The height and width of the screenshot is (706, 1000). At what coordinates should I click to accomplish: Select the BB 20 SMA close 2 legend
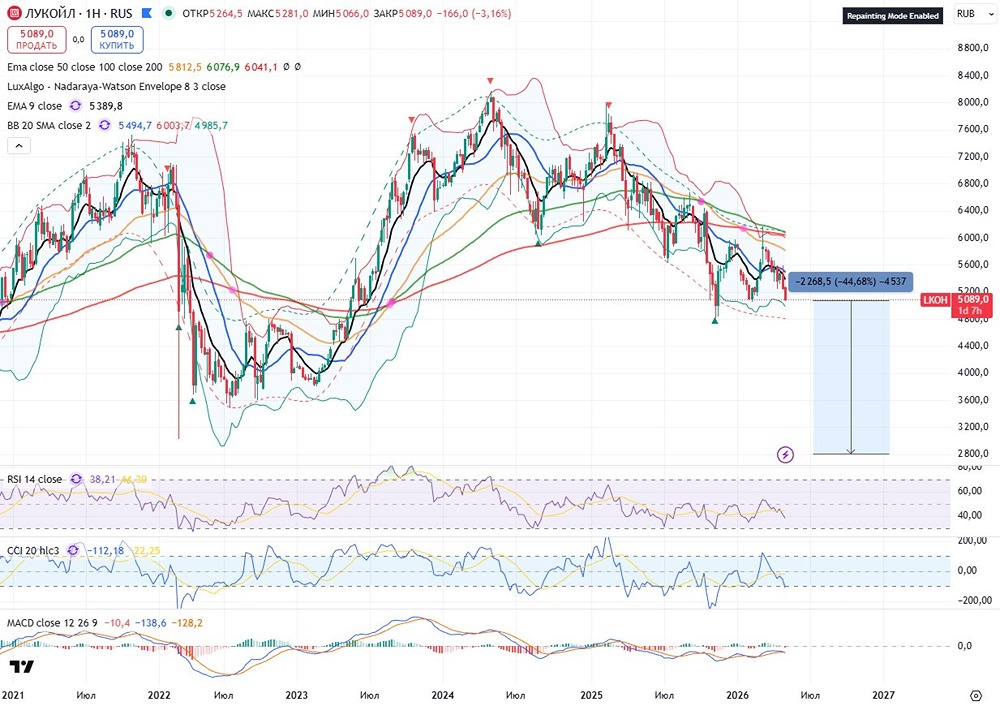[49, 126]
